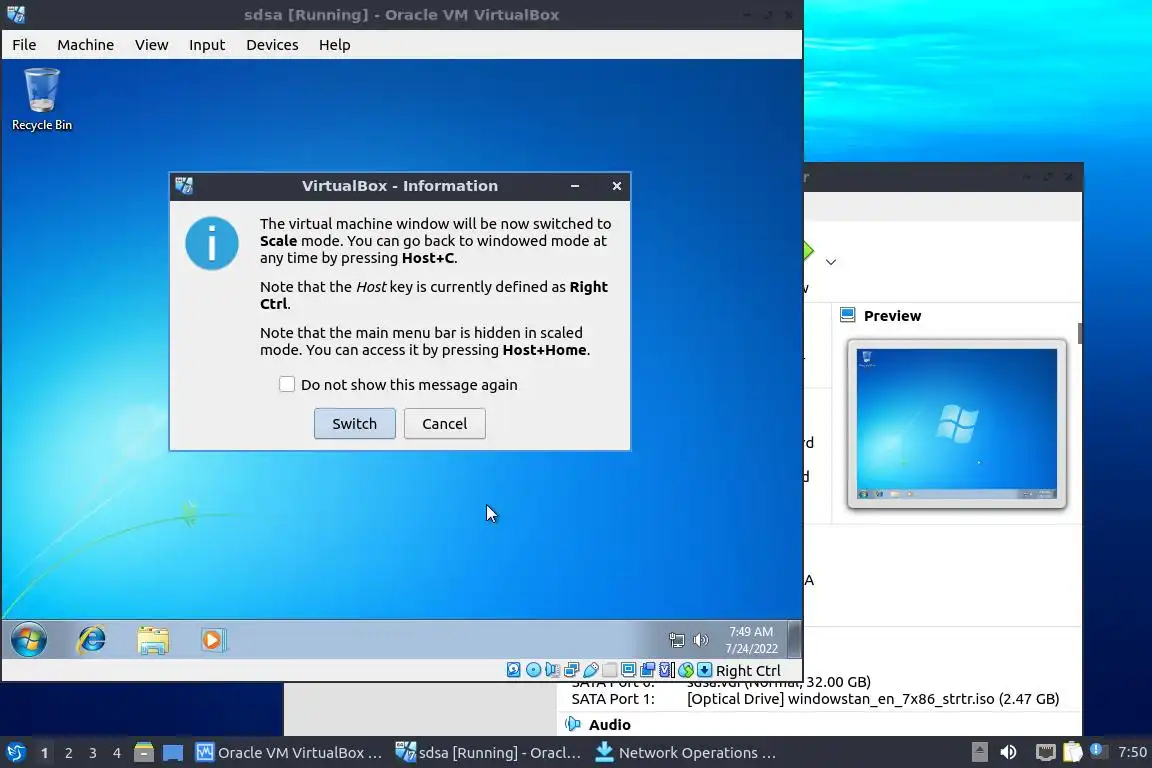Click the greyed shared folders status icon
Viewport: 1152px width, 768px height.
coord(609,670)
